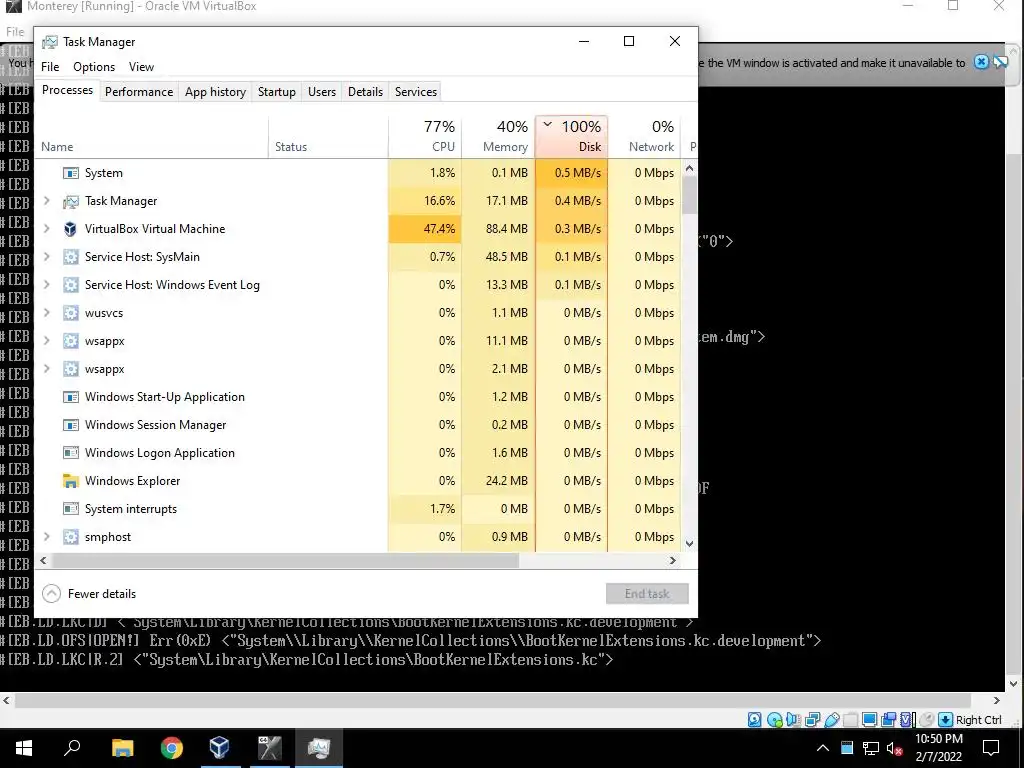Open the Windows Start menu

24,748
